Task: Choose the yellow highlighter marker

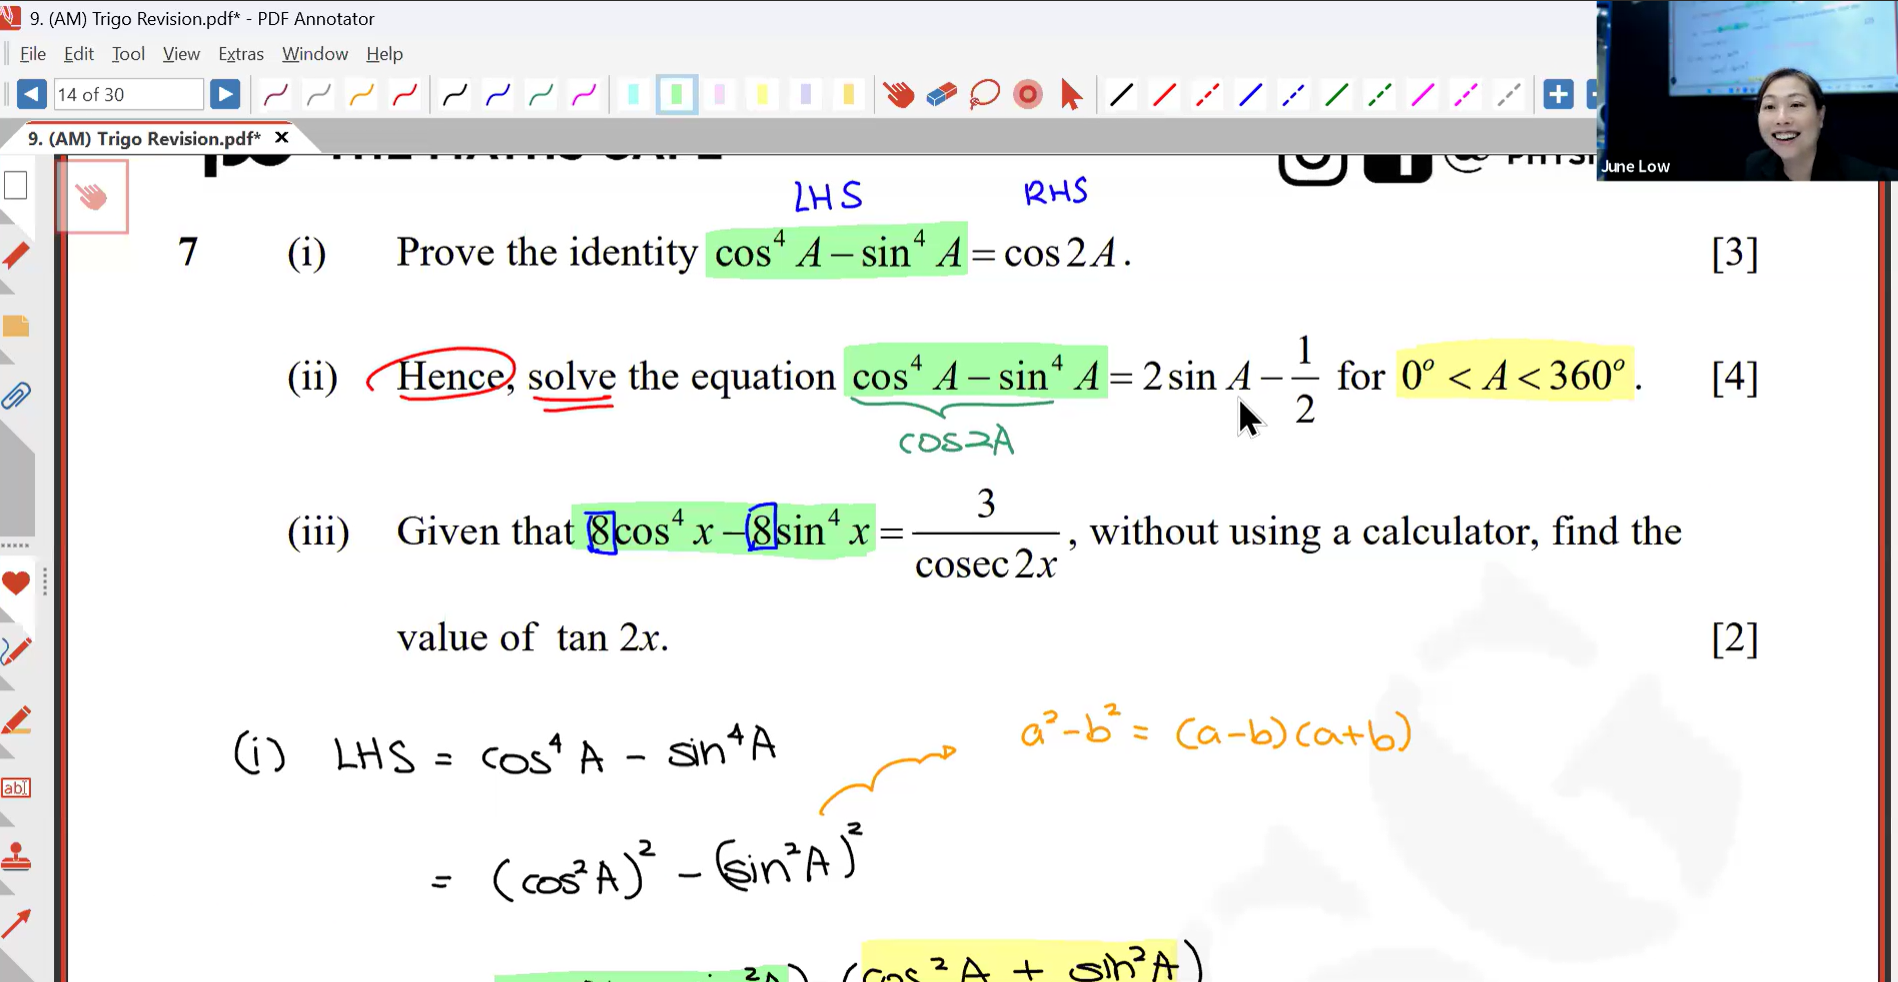Action: tap(762, 95)
